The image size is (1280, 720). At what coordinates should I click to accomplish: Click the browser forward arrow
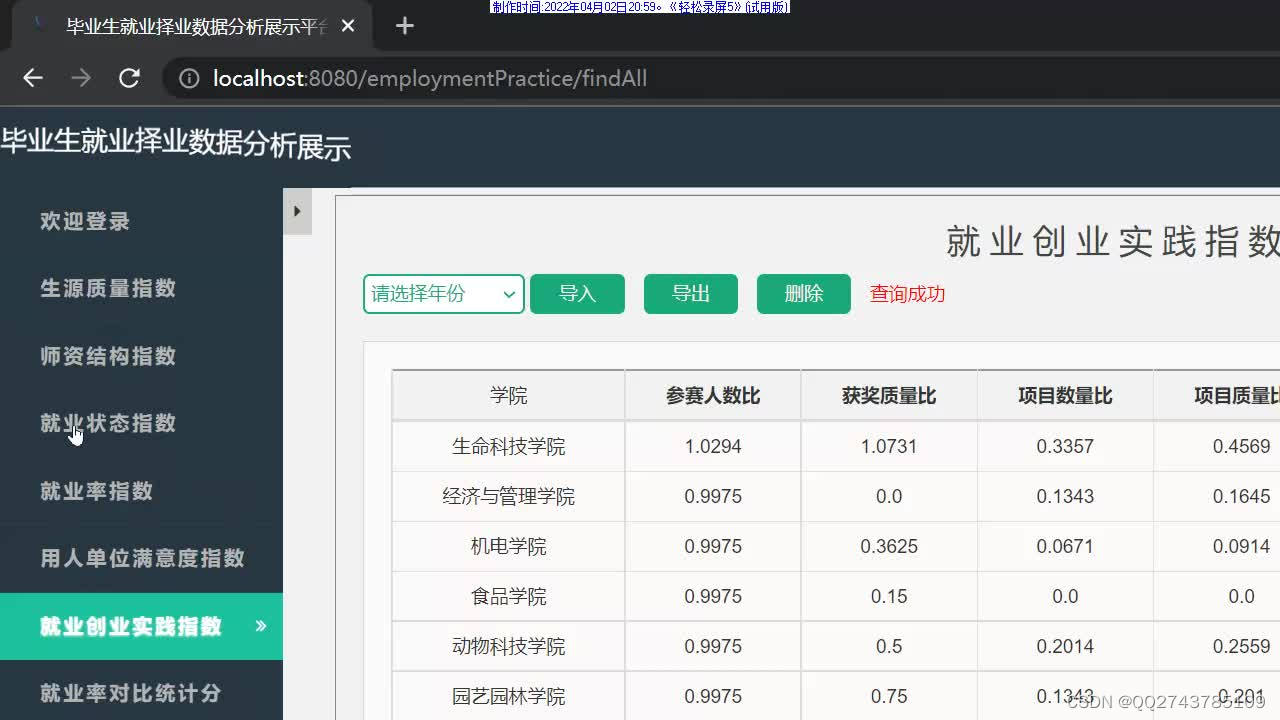(81, 78)
